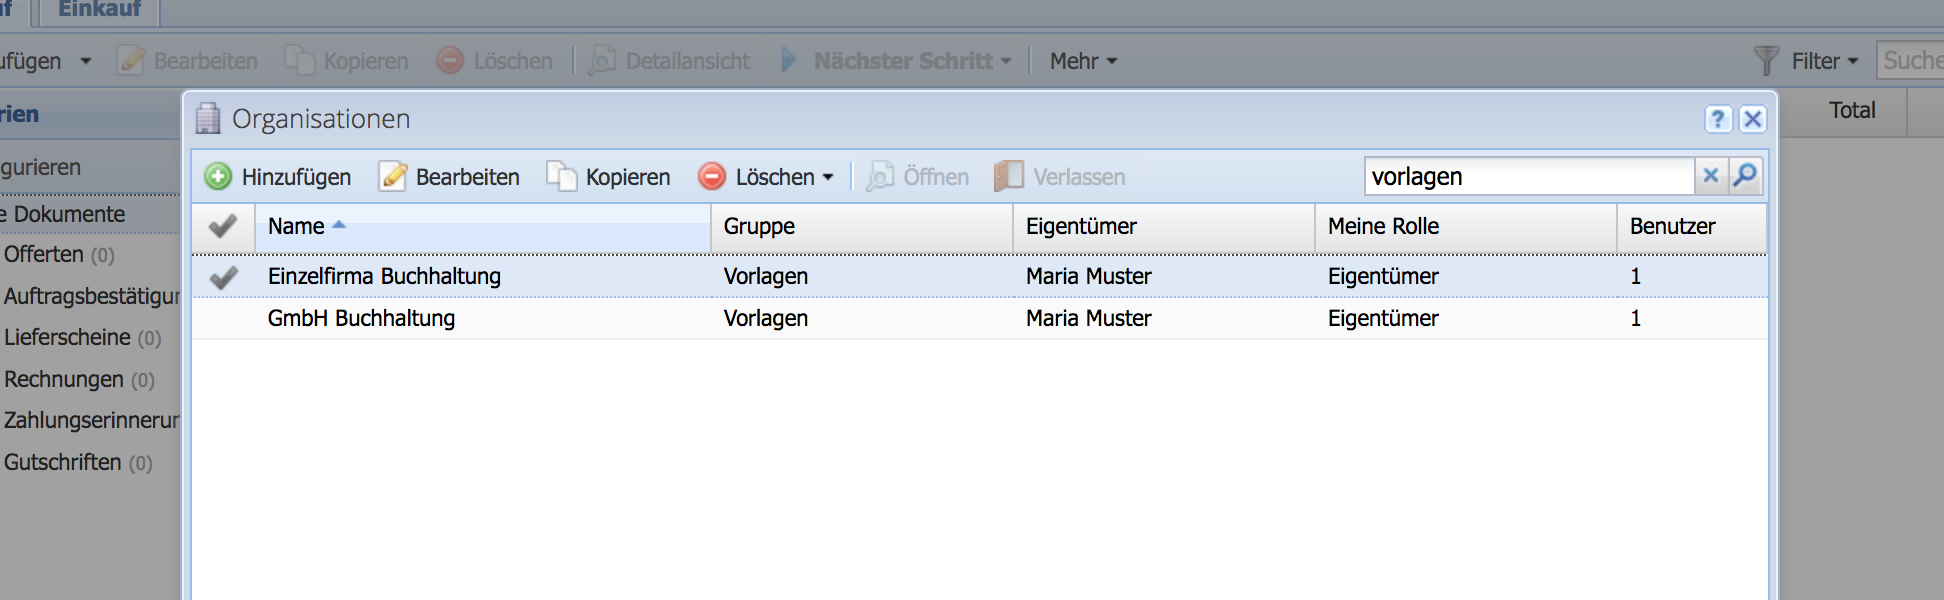Clear the search field with X icon

[x=1710, y=176]
